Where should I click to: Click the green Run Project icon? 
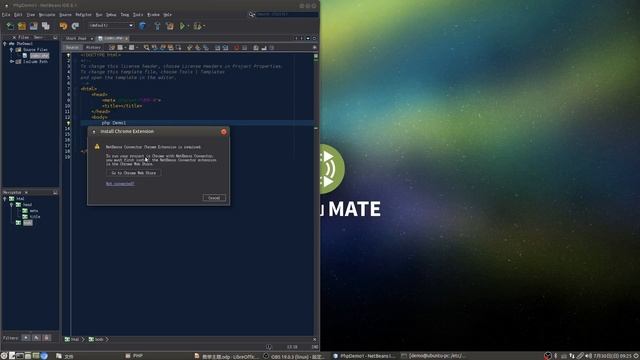pyautogui.click(x=182, y=26)
